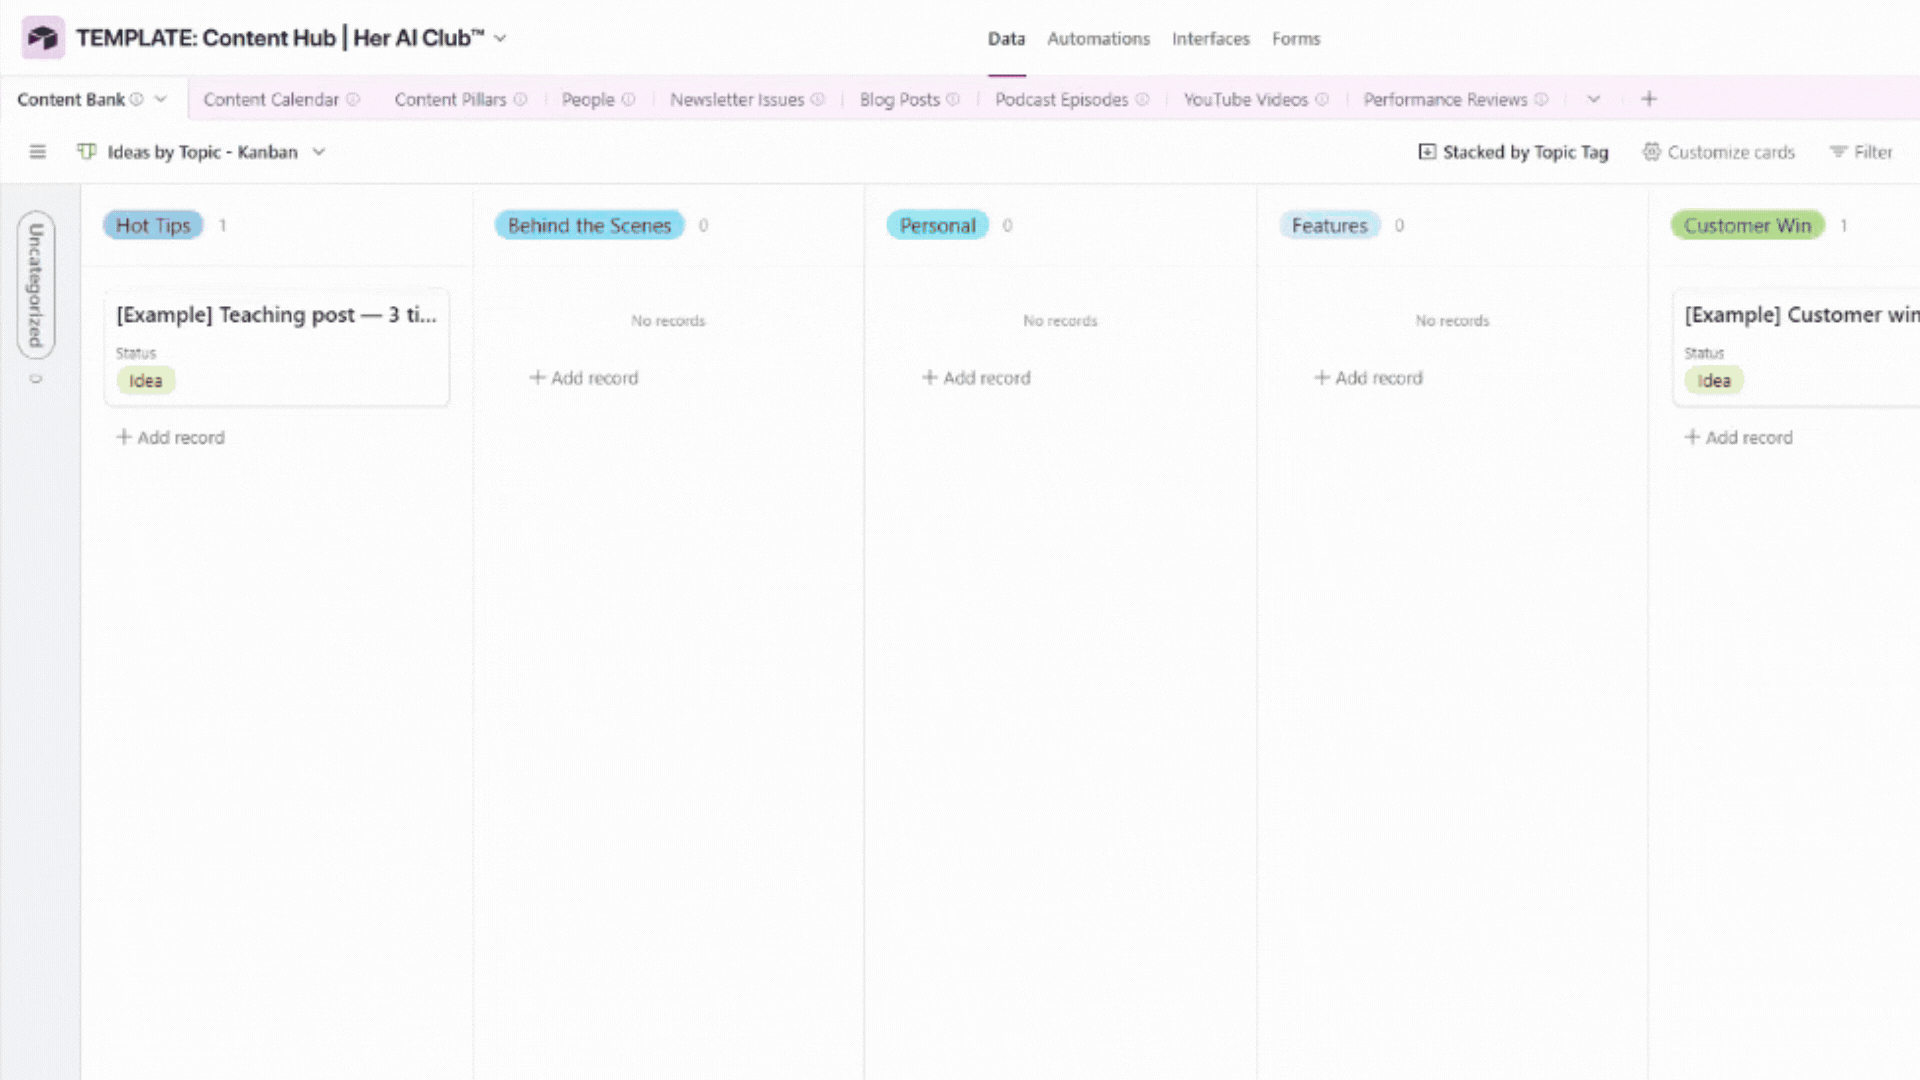Open the Forms tab
This screenshot has height=1080, width=1920.
[x=1296, y=39]
